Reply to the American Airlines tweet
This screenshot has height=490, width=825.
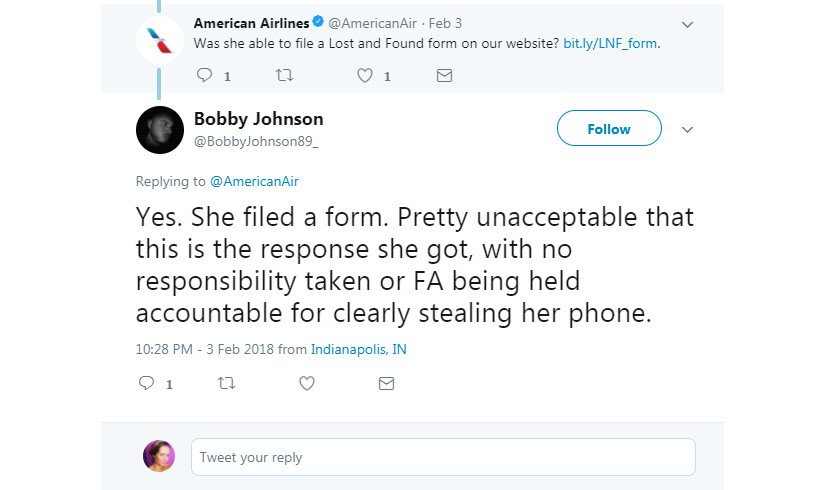(204, 75)
